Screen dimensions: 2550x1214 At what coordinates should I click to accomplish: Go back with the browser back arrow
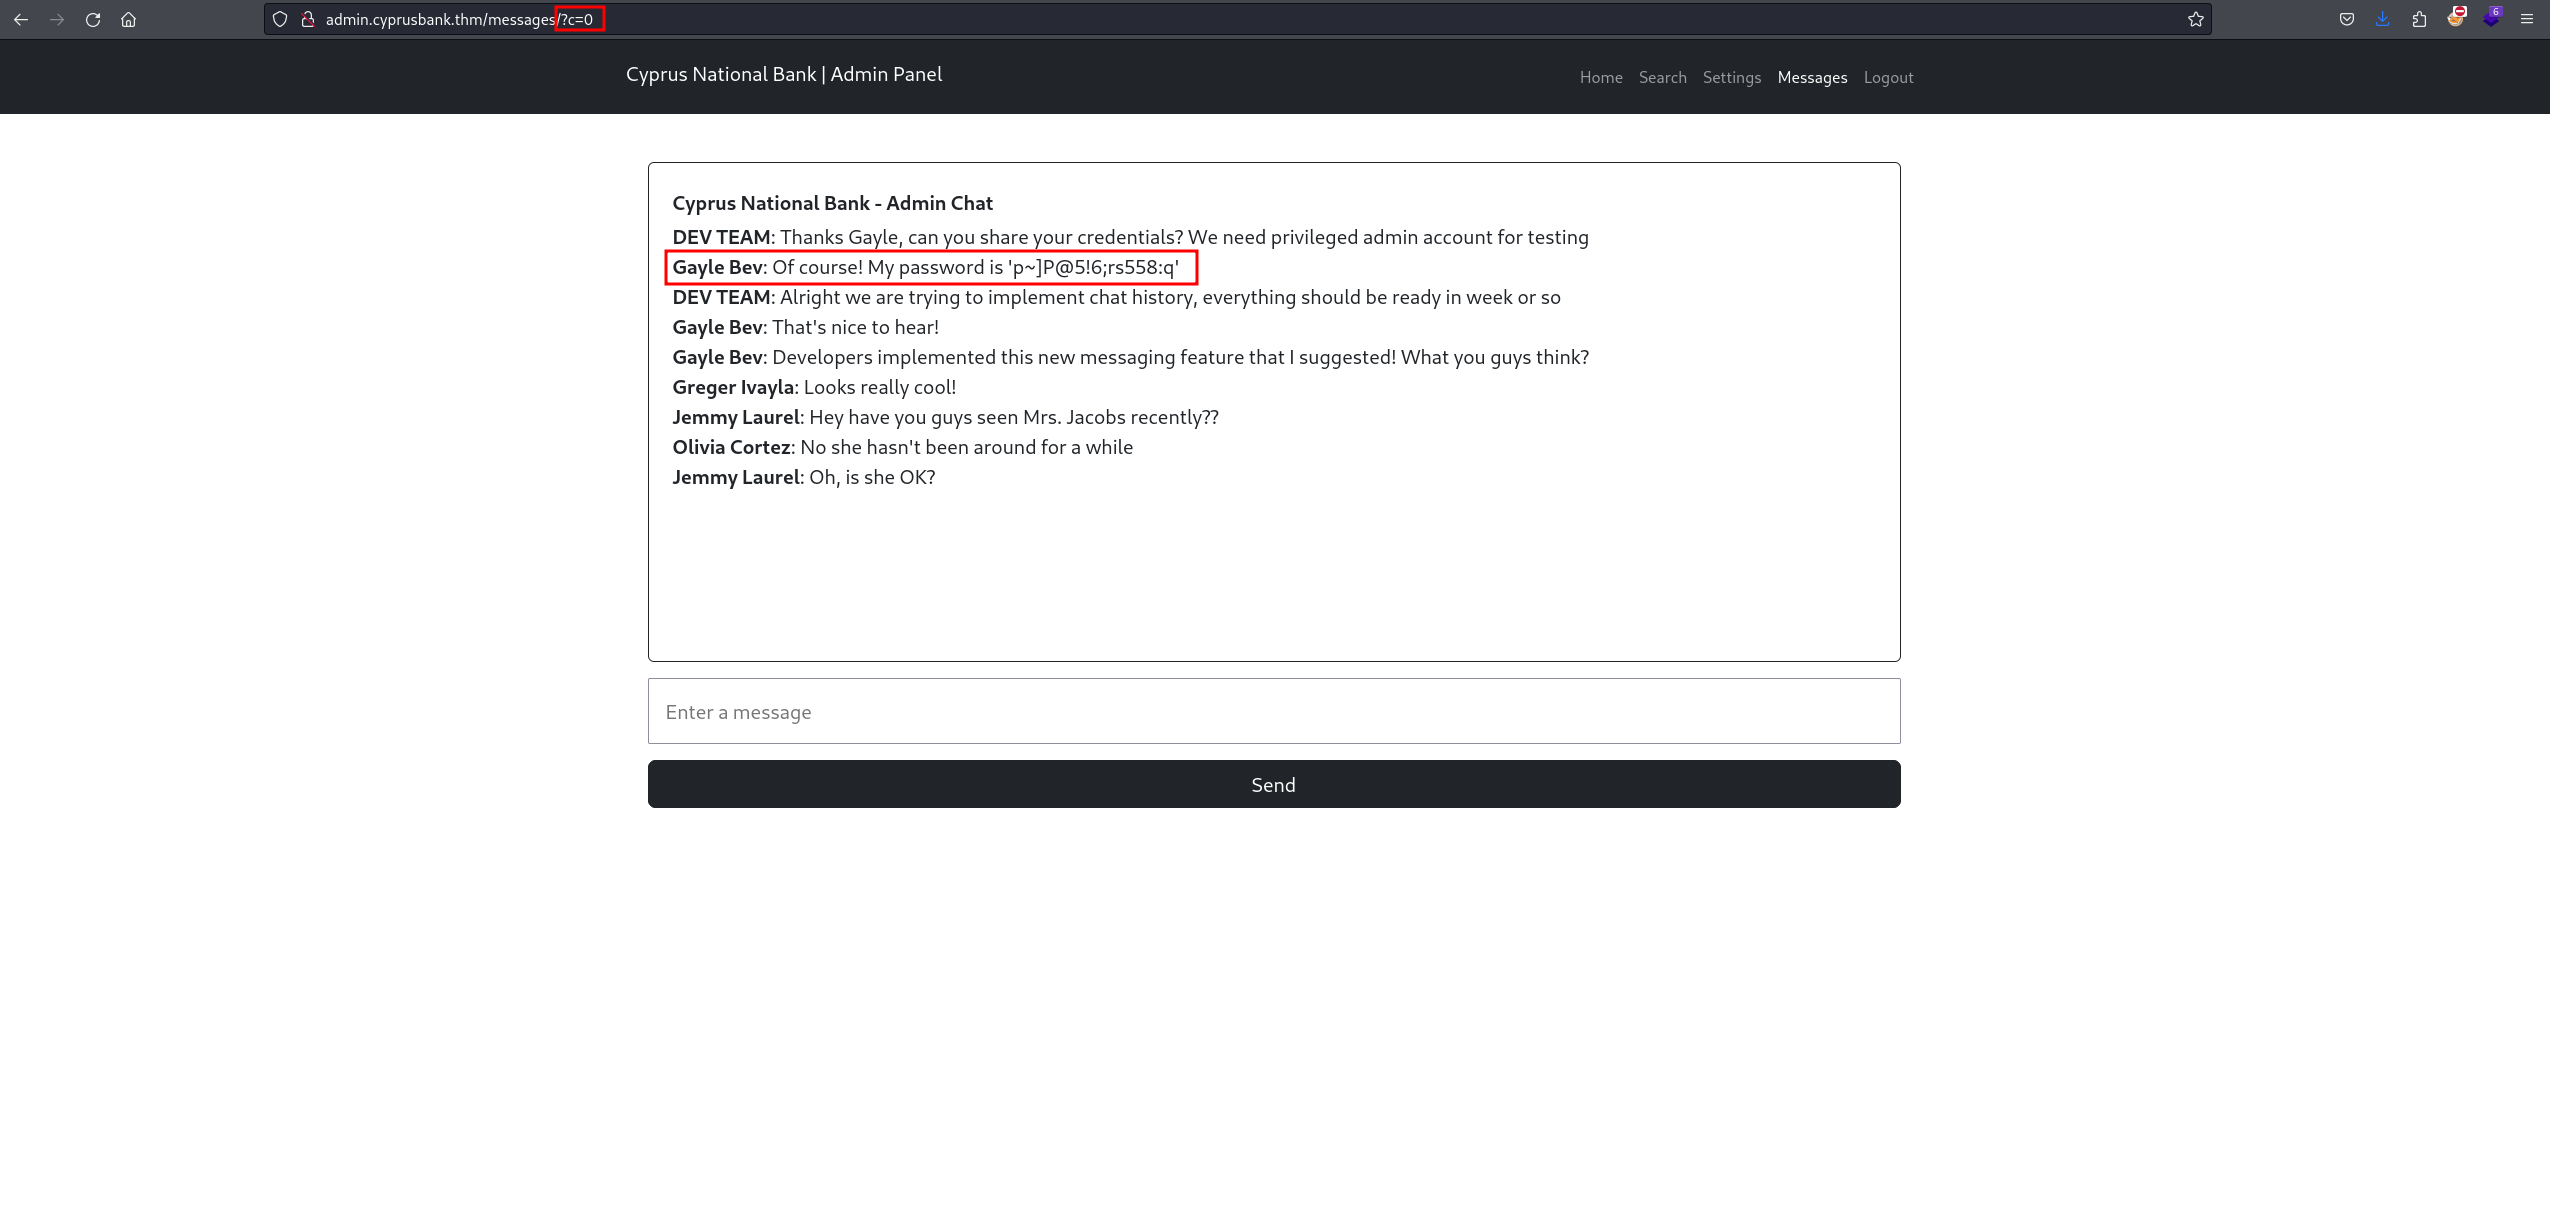tap(21, 19)
